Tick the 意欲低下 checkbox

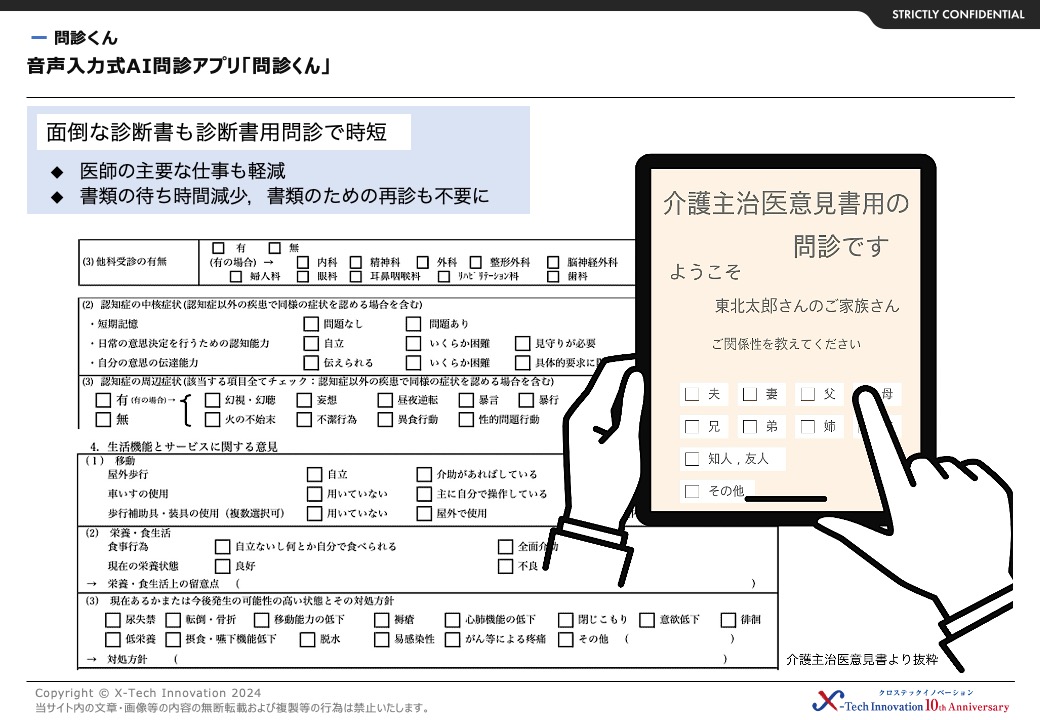click(647, 620)
